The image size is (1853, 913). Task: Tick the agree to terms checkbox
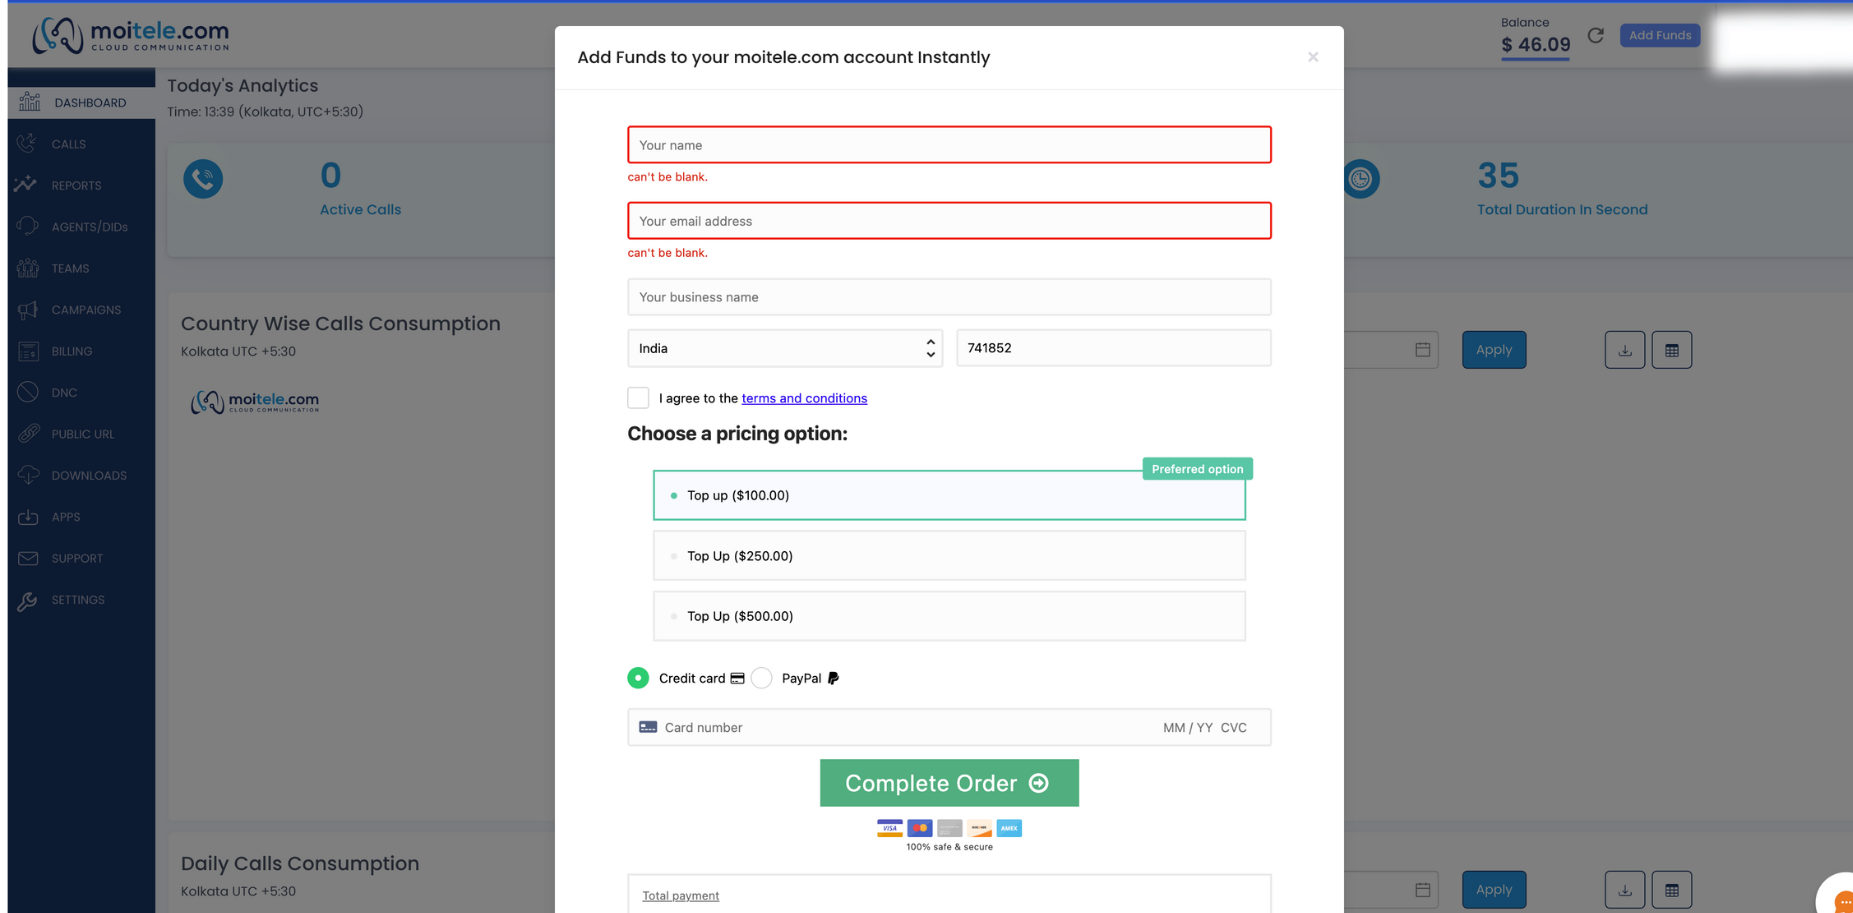pos(638,398)
